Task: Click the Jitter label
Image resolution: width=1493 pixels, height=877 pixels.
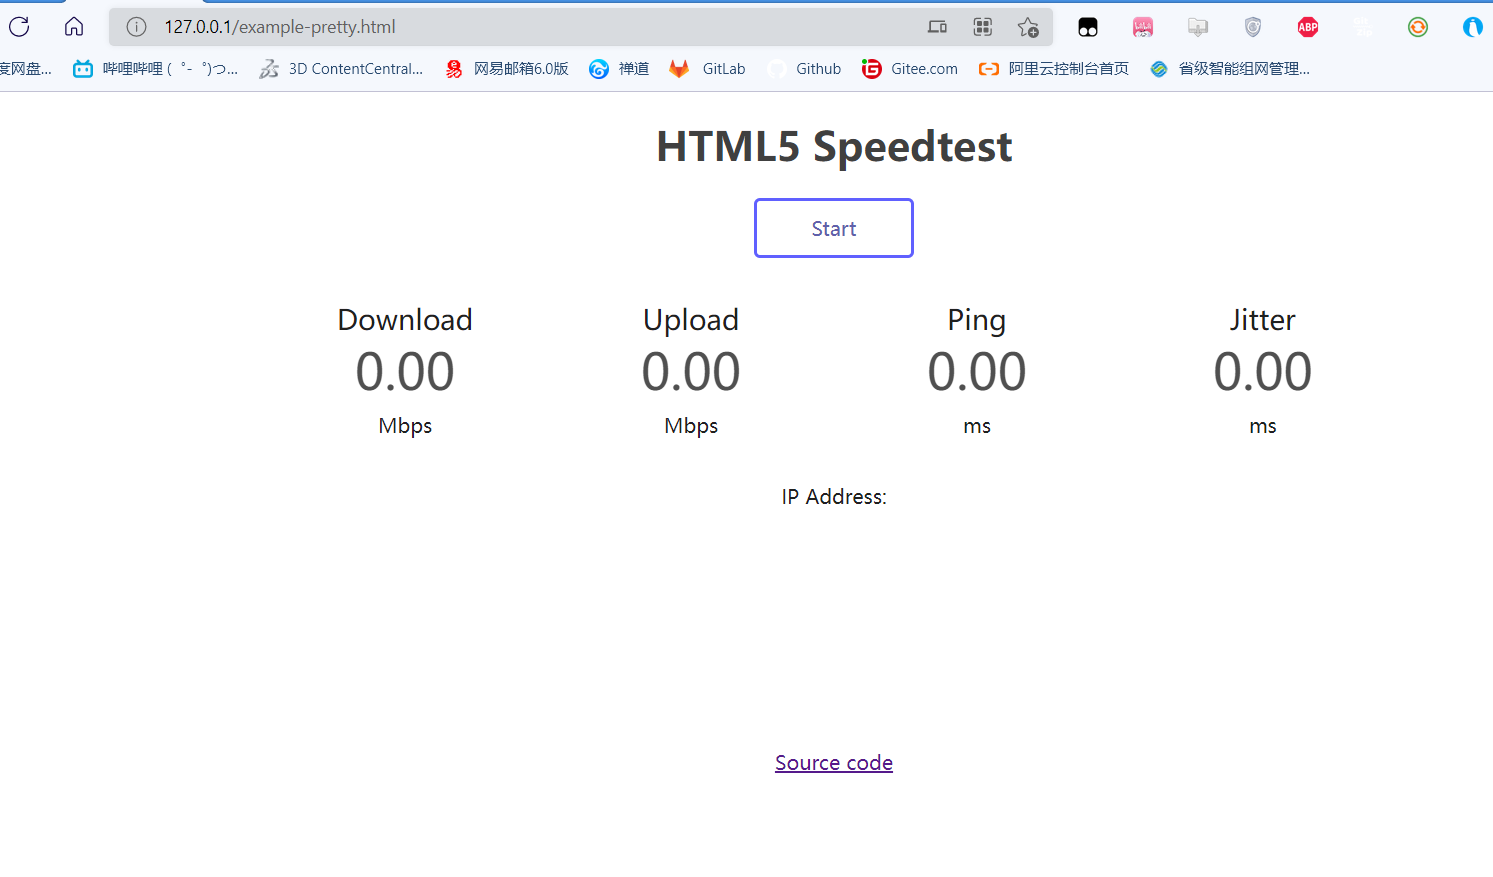Action: pos(1263,320)
